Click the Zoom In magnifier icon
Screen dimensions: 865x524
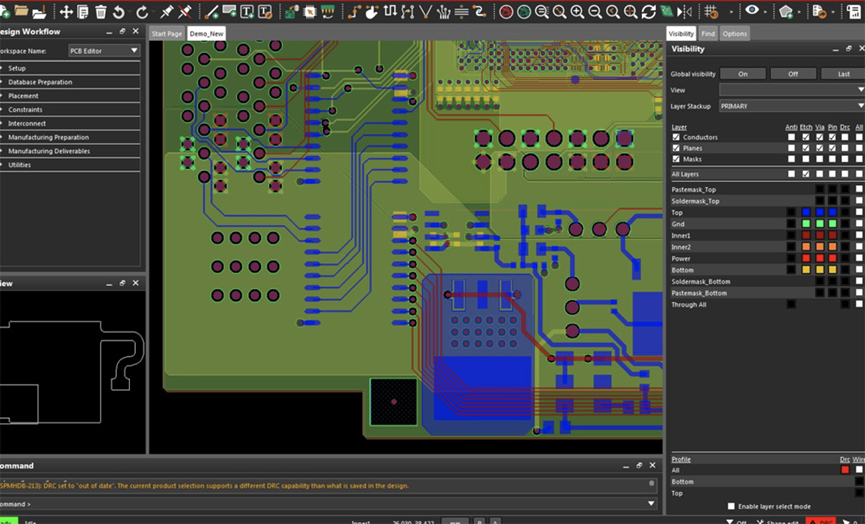tap(576, 12)
